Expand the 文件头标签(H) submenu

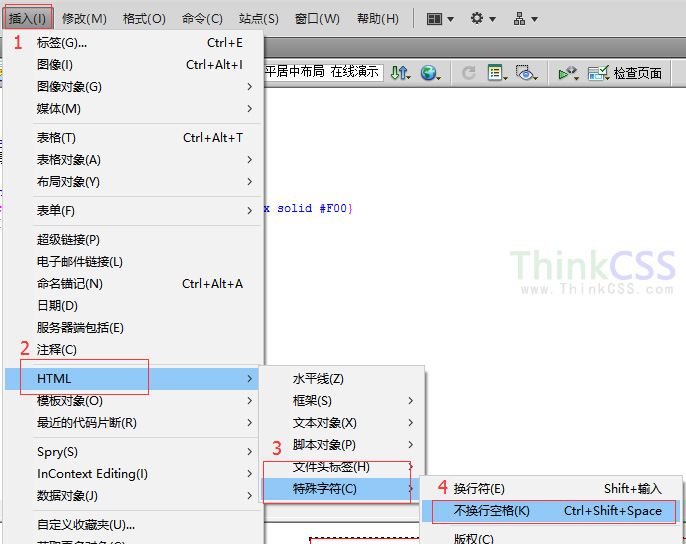coord(342,467)
